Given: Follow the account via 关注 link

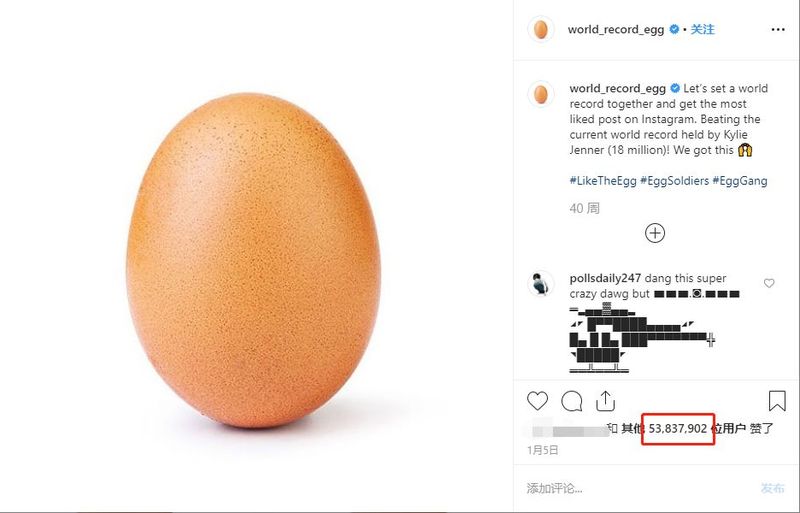Looking at the screenshot, I should [x=703, y=29].
